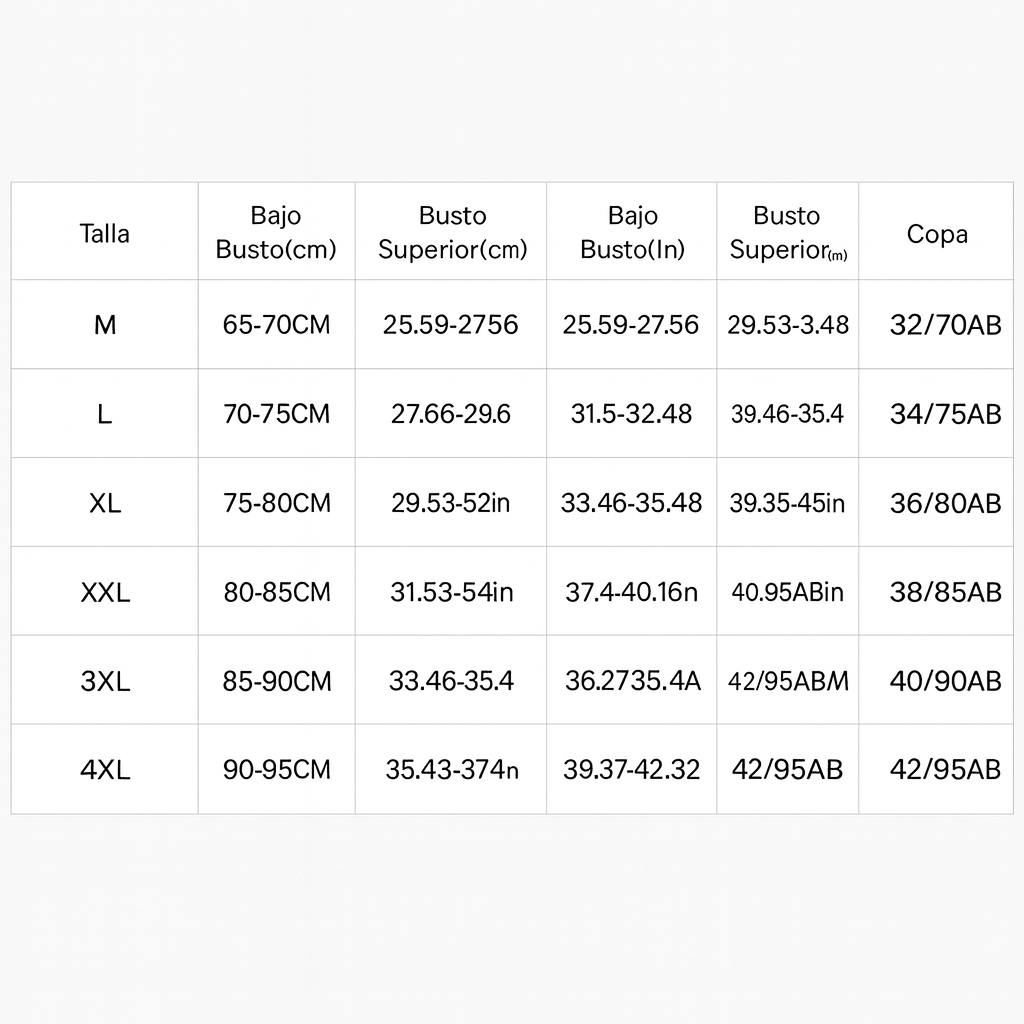Viewport: 1024px width, 1024px height.
Task: Select the 38/85AB cup cell
Action: tap(945, 592)
